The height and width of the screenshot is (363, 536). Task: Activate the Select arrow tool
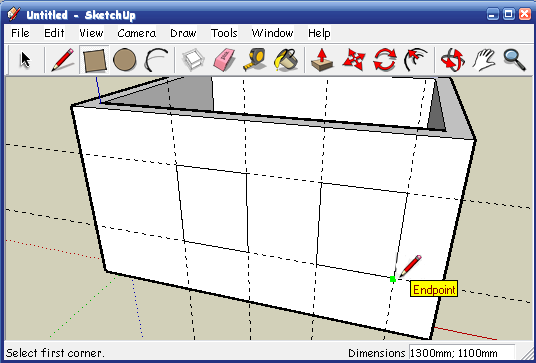25,60
